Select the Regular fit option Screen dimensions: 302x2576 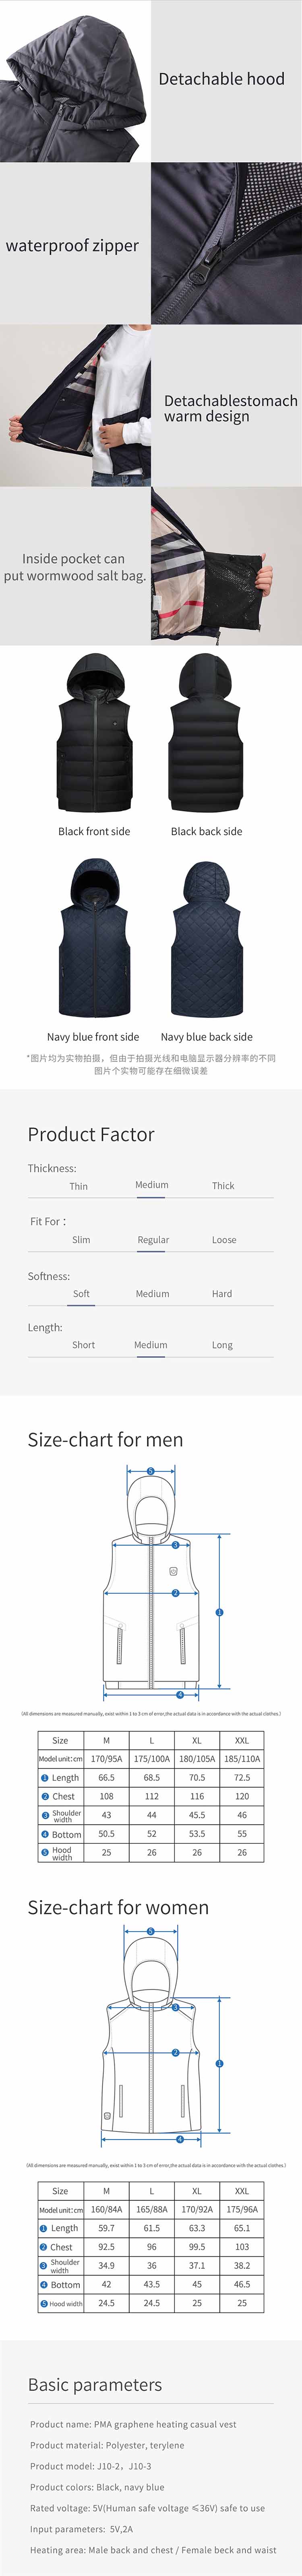coord(153,1240)
